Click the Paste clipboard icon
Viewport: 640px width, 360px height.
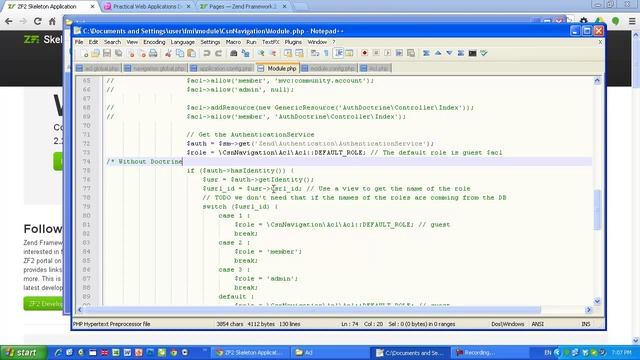[x=191, y=53]
